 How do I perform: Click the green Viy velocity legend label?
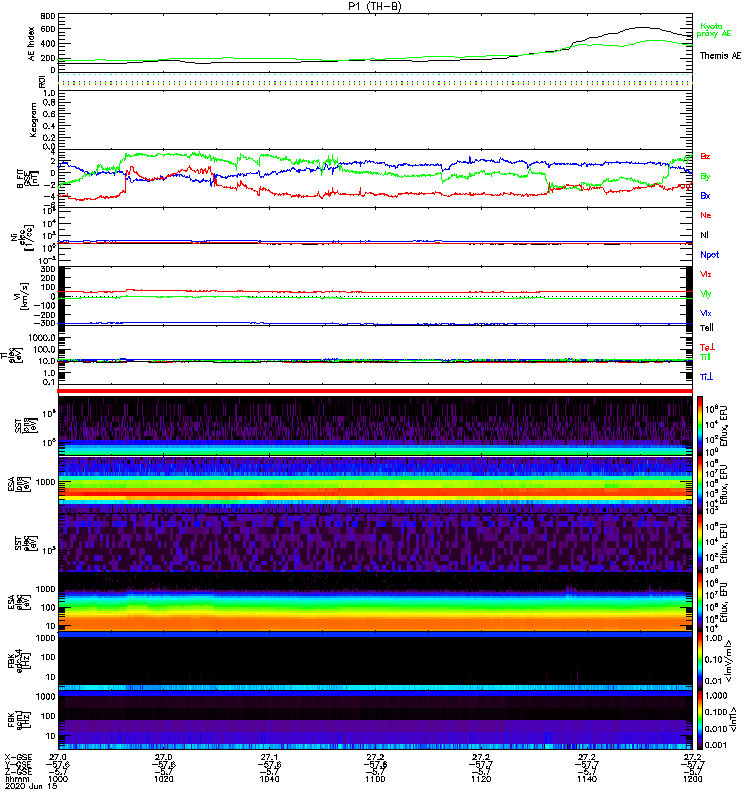pyautogui.click(x=706, y=294)
